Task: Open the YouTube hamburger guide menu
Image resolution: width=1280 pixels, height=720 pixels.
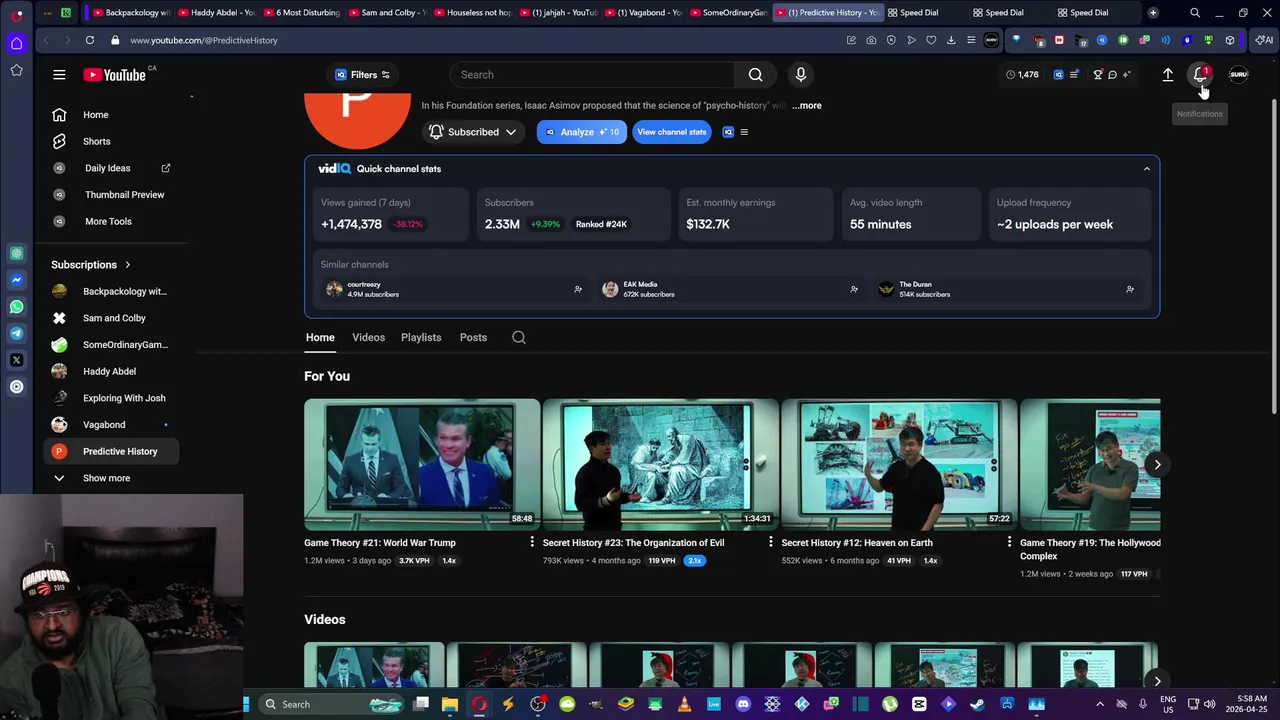Action: tap(59, 75)
